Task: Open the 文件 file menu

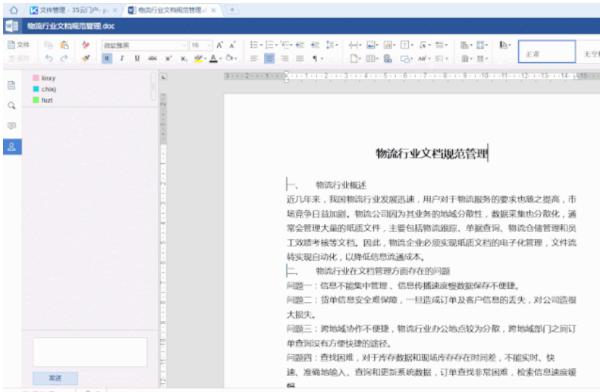Action: [x=18, y=45]
